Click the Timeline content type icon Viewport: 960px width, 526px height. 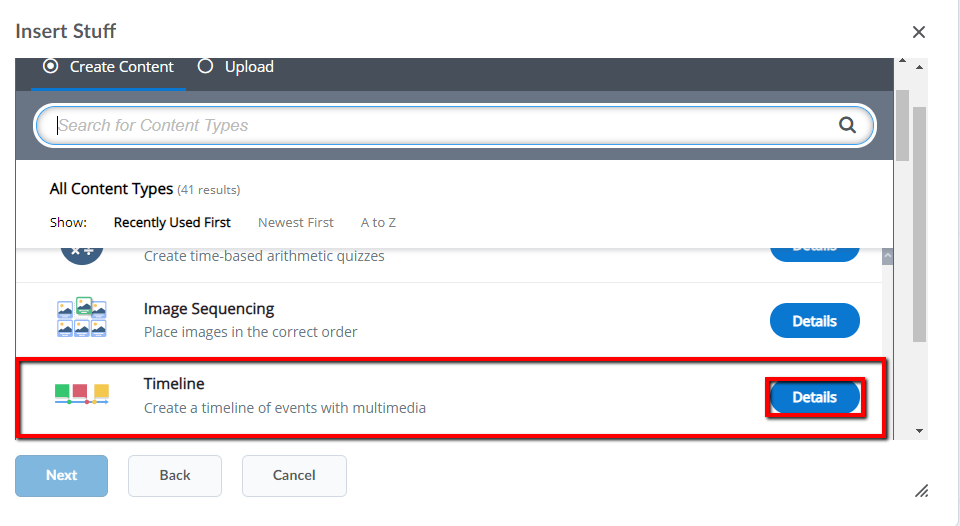tap(81, 394)
